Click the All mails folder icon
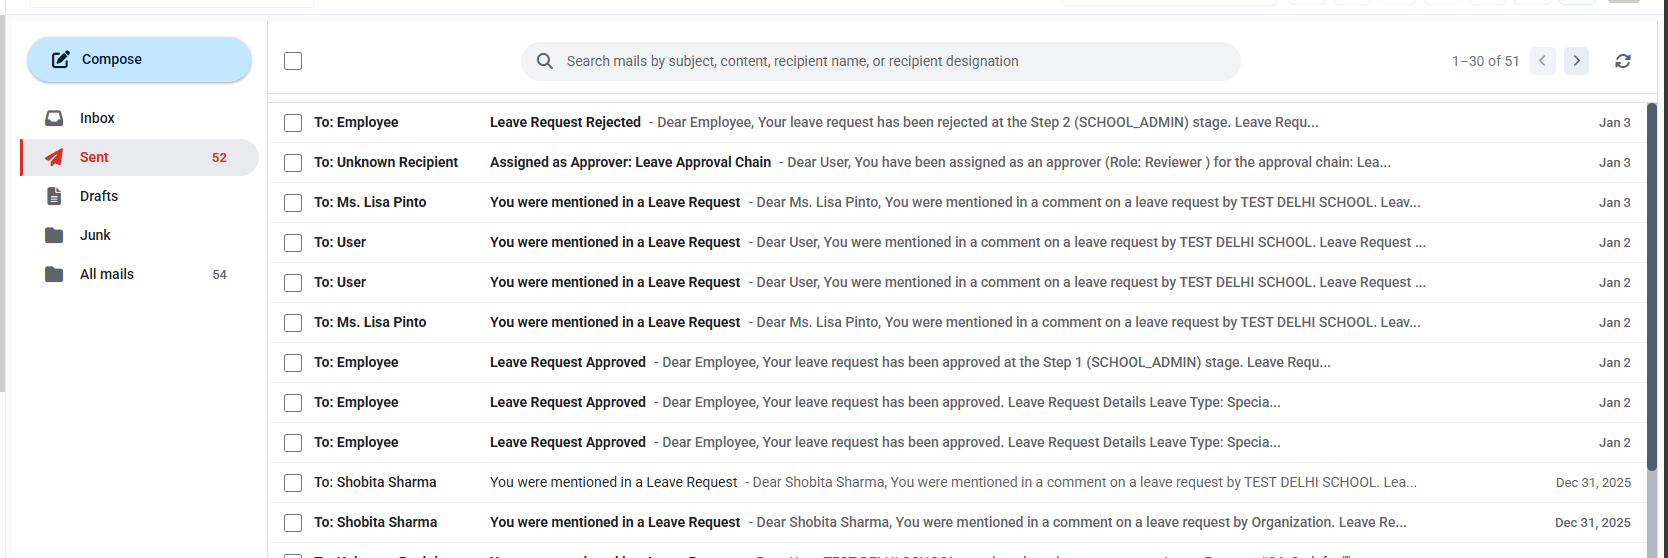 [x=54, y=274]
